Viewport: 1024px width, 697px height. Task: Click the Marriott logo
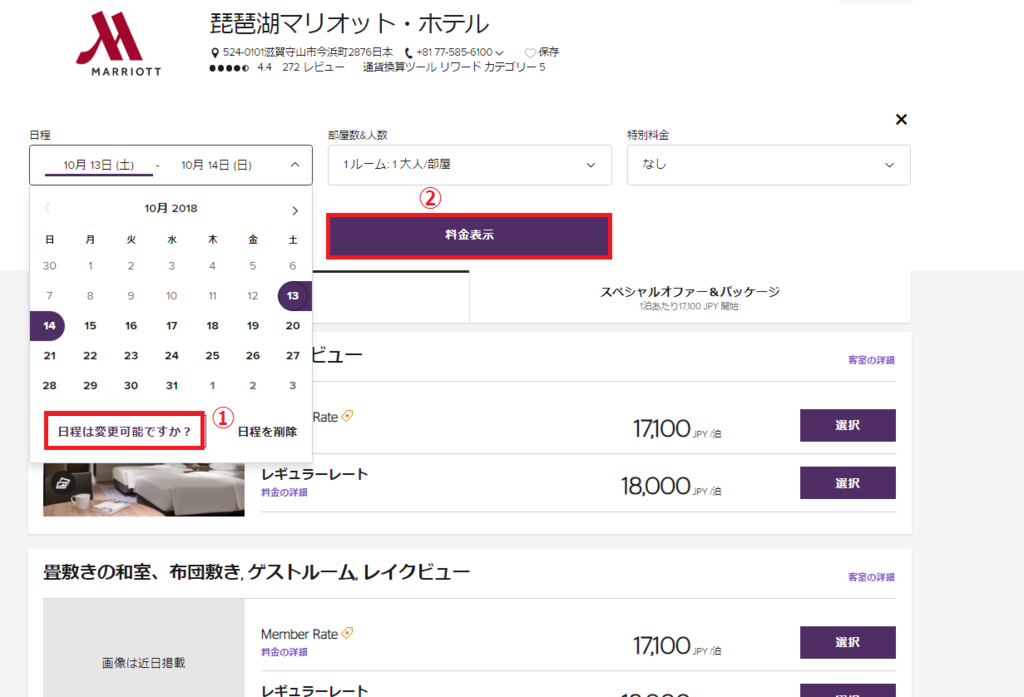(x=119, y=44)
